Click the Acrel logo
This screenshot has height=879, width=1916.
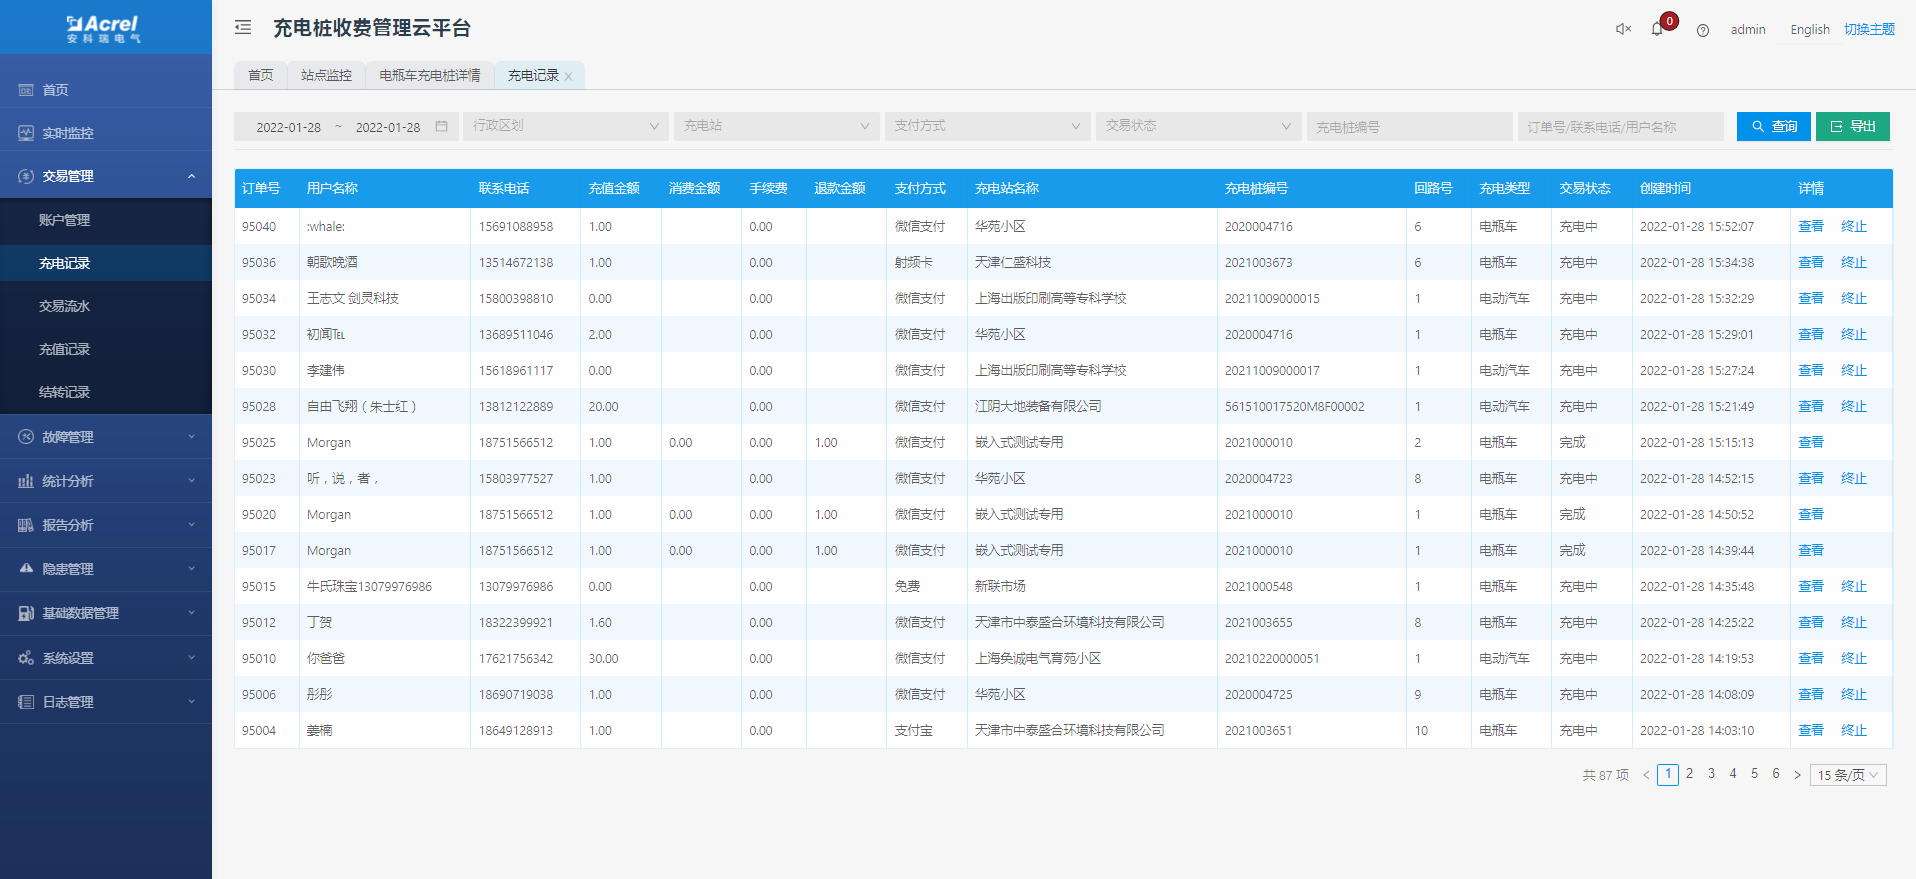point(104,27)
